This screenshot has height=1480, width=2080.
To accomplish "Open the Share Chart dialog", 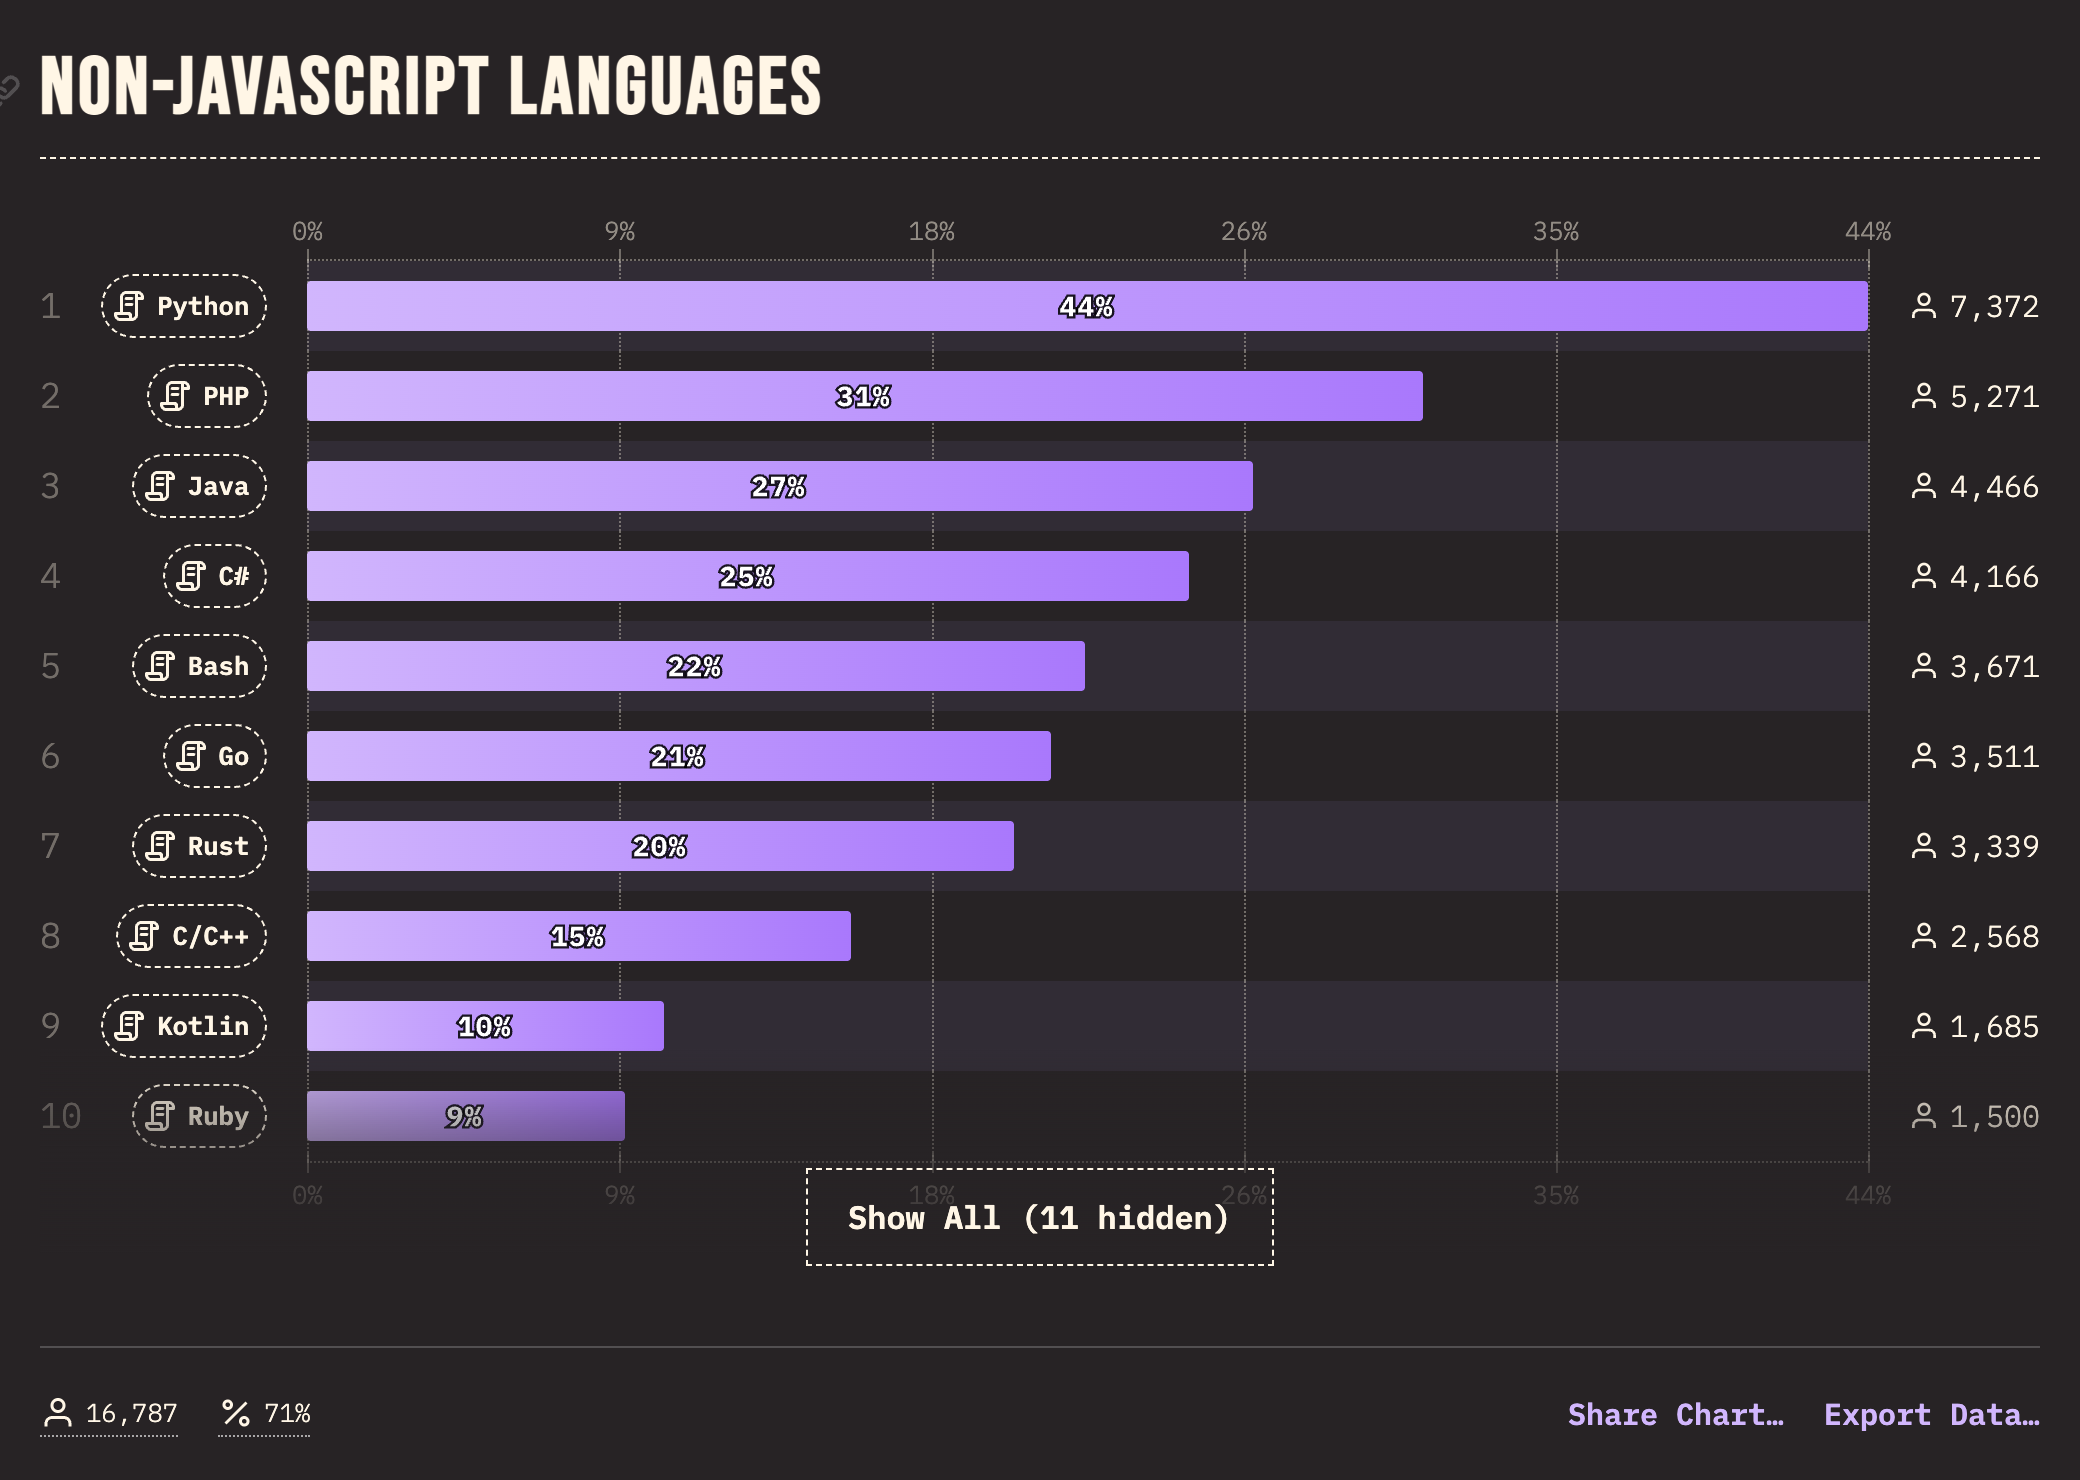I will (1675, 1414).
